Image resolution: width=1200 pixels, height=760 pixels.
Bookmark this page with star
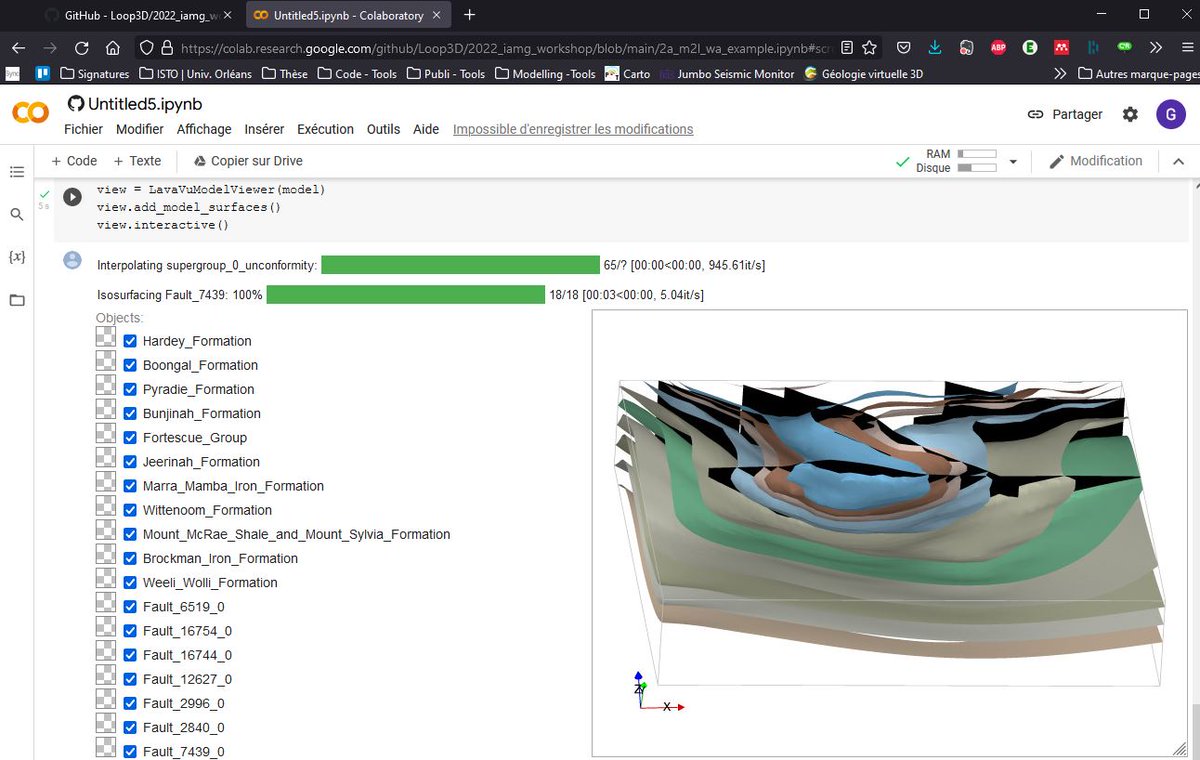pos(869,47)
